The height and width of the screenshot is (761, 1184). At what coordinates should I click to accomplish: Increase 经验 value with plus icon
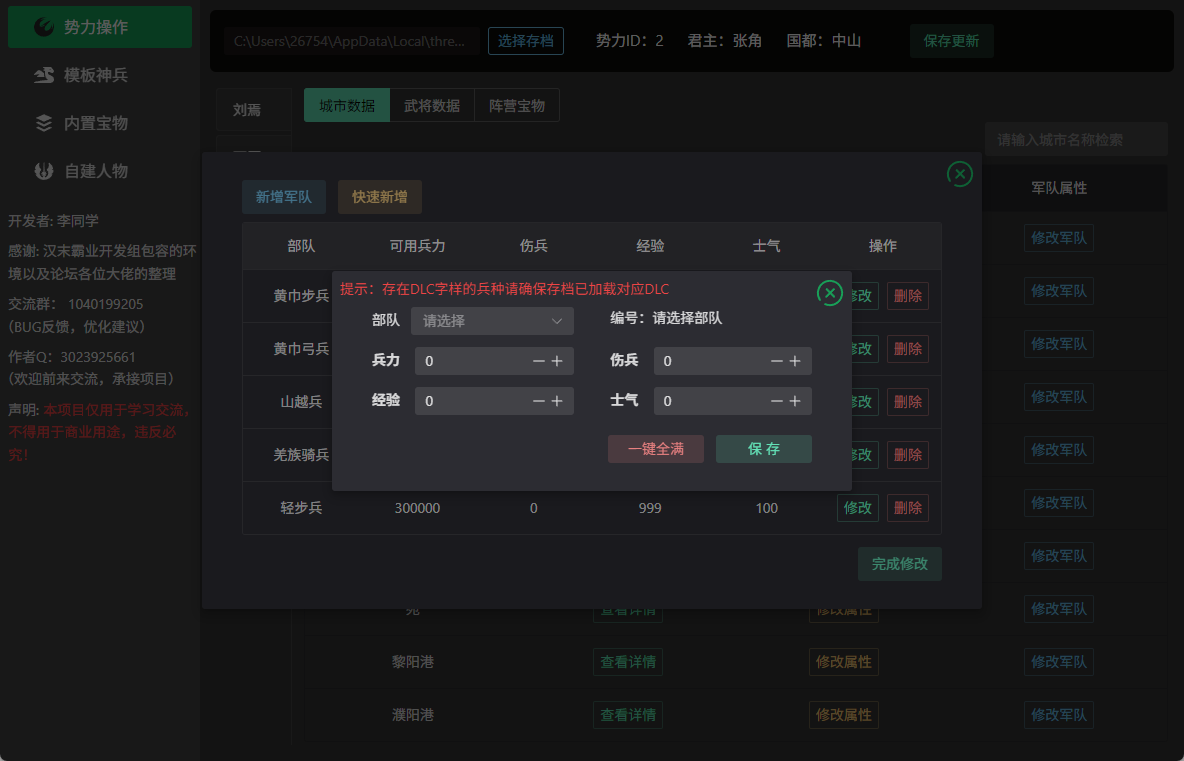pyautogui.click(x=557, y=401)
